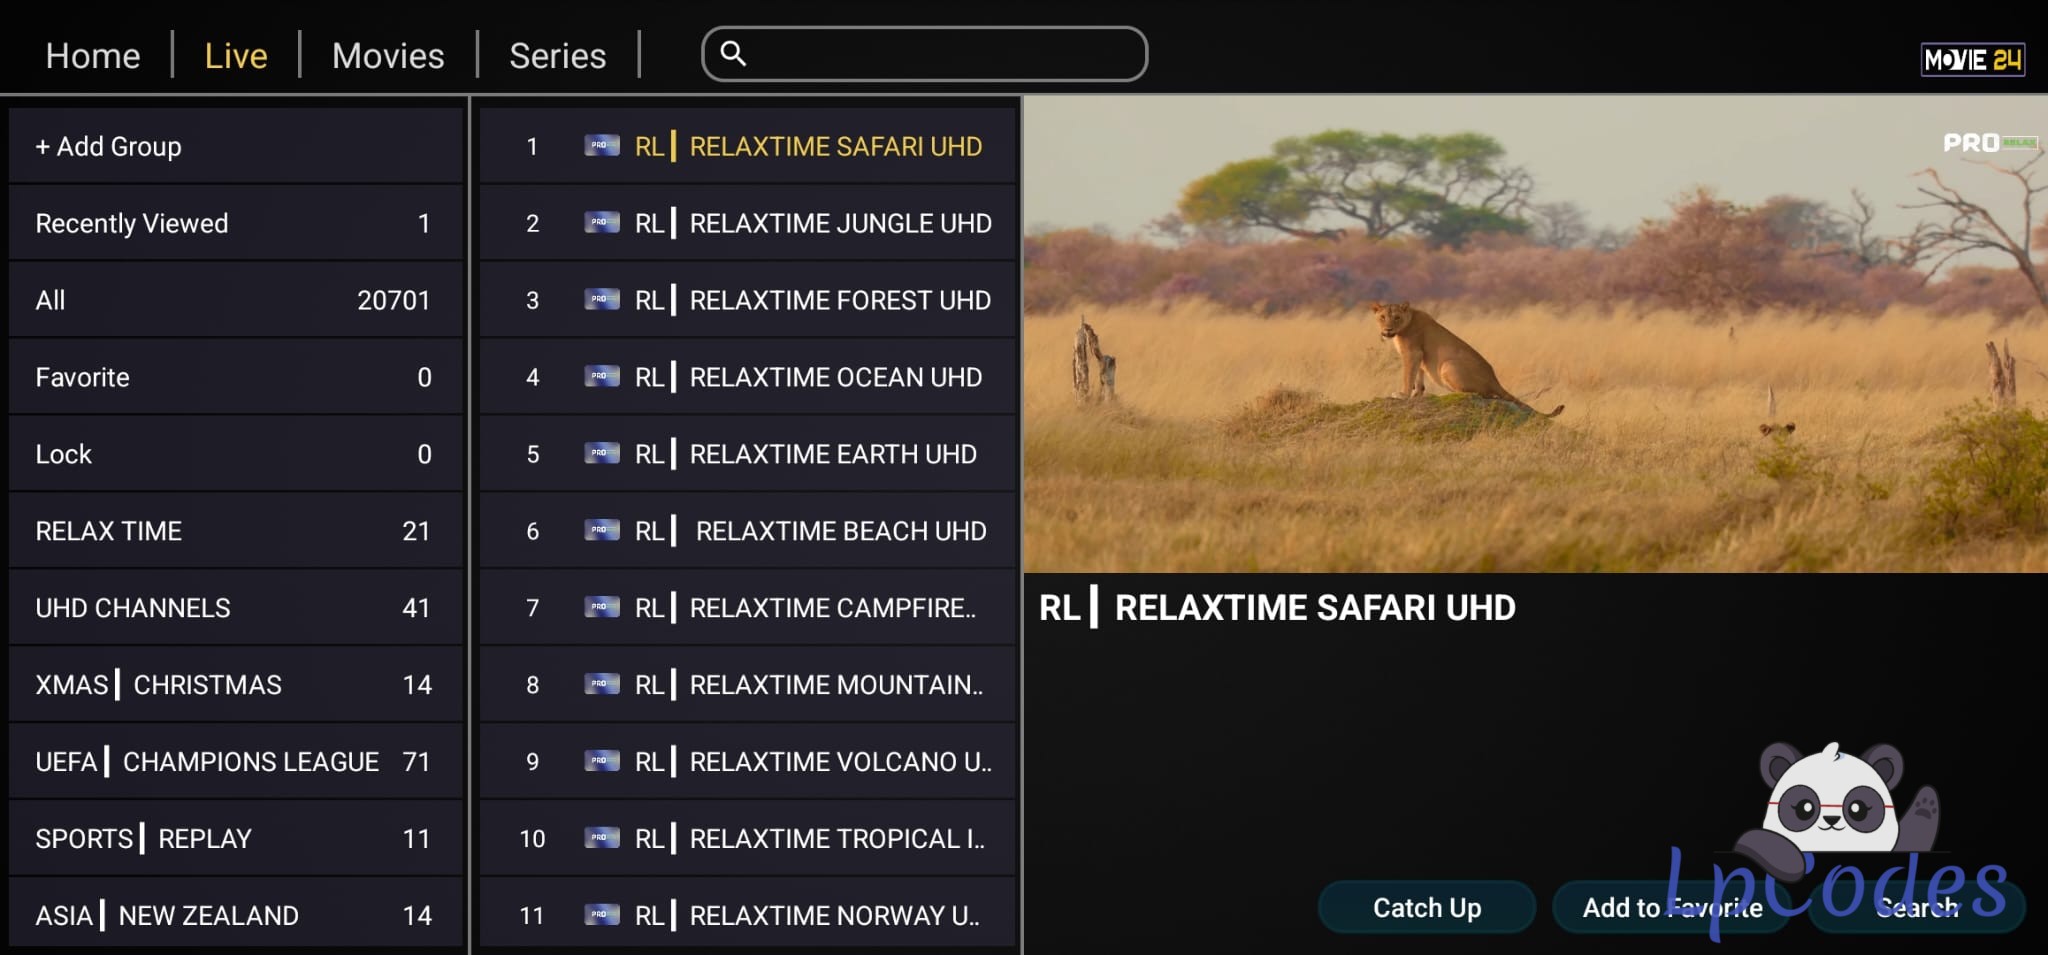The image size is (2048, 955).
Task: Click the search magnifier icon
Action: (733, 54)
